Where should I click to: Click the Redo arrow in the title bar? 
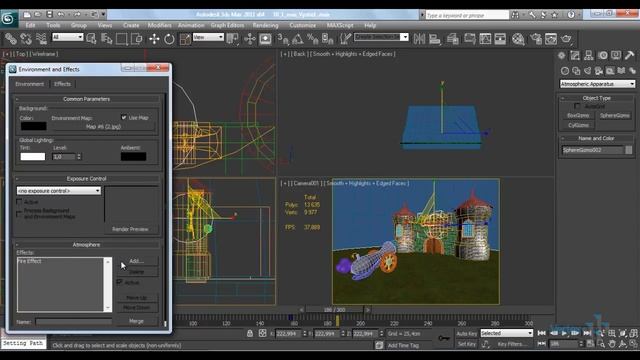tap(77, 15)
